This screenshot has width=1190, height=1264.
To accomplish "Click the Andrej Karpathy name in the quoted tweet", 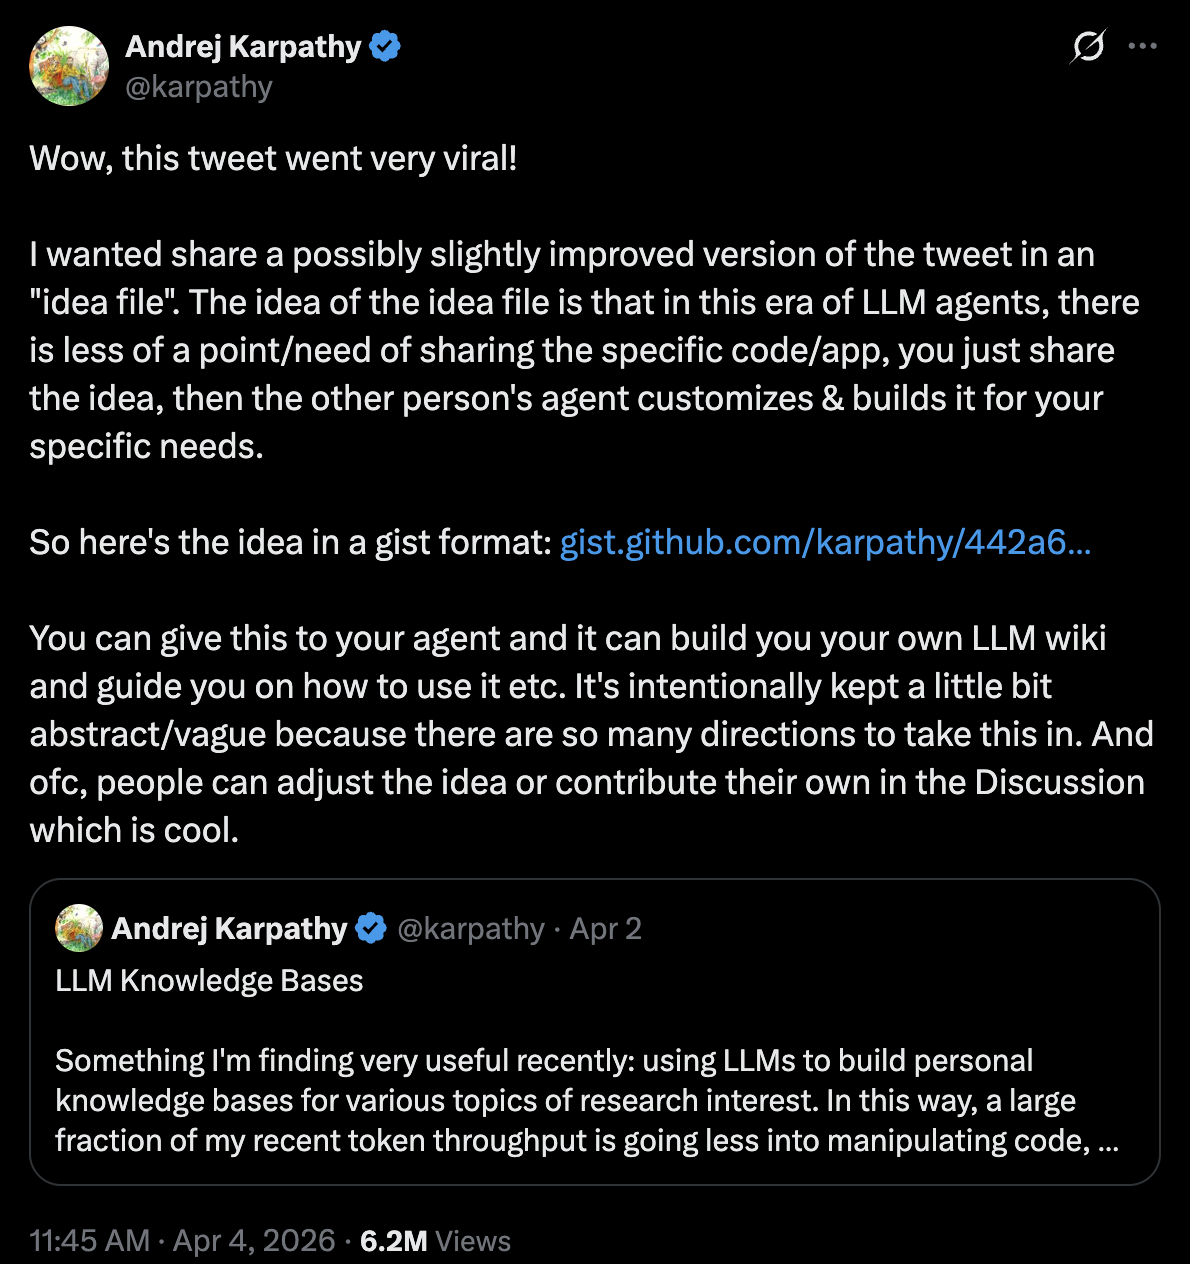I will coord(229,928).
